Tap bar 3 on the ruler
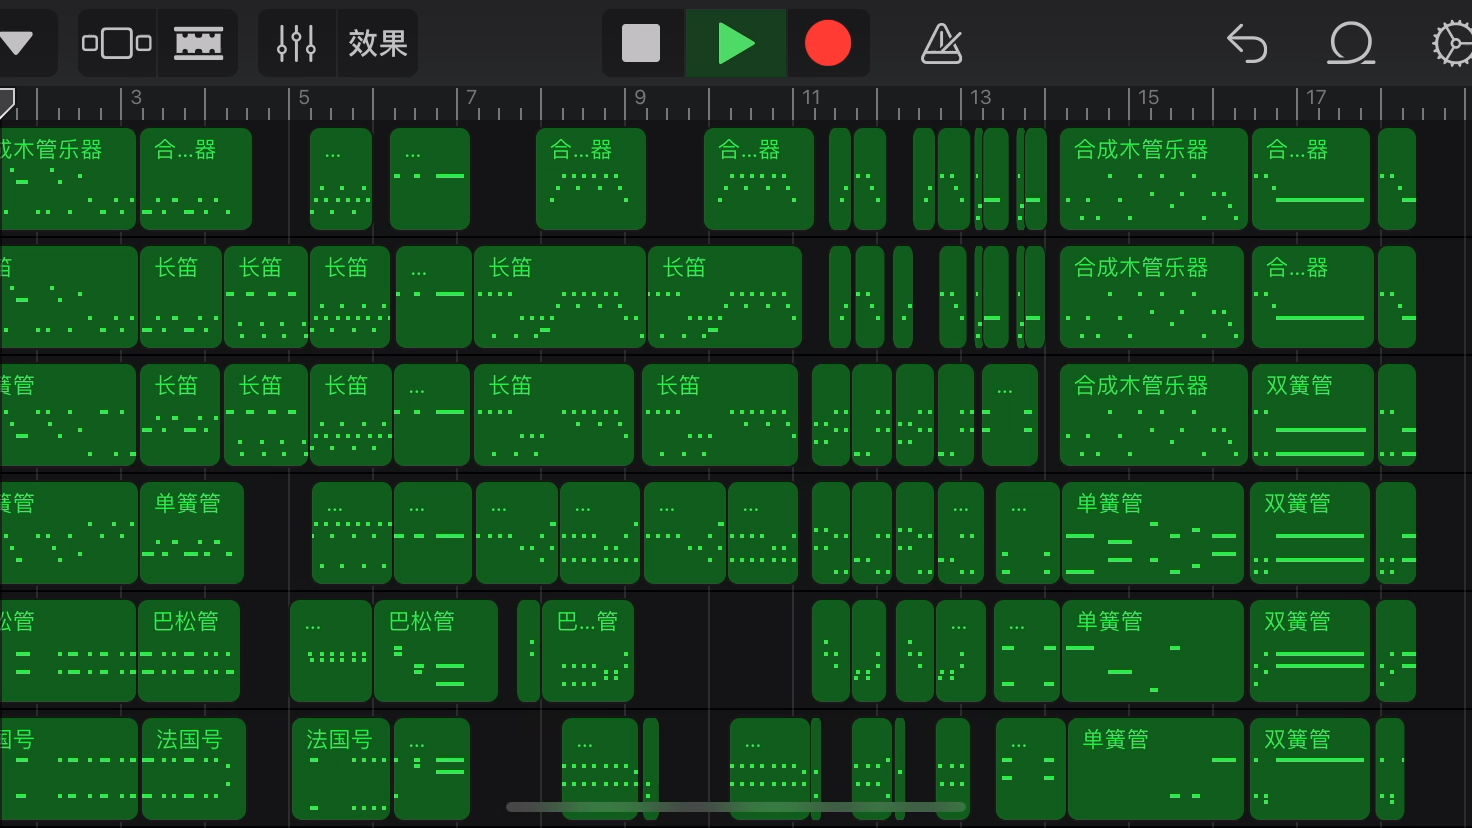This screenshot has height=828, width=1472. tap(136, 98)
